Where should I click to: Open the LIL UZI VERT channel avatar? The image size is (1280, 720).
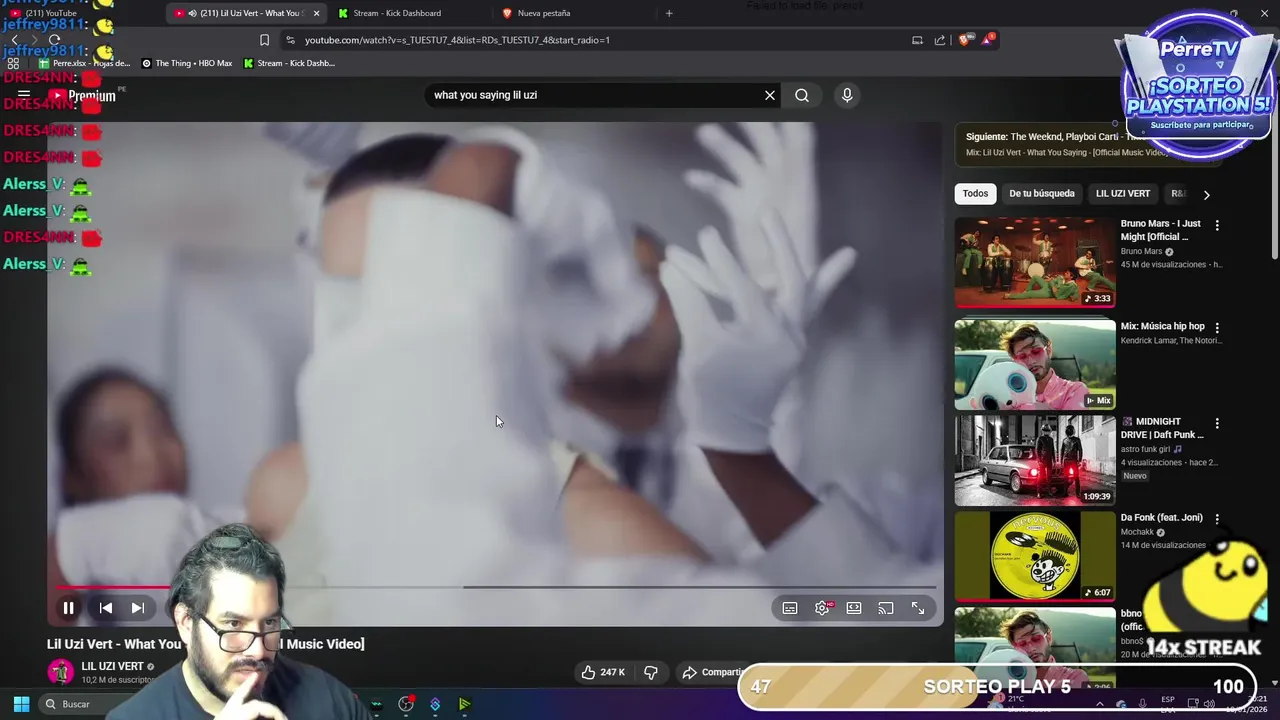(61, 672)
